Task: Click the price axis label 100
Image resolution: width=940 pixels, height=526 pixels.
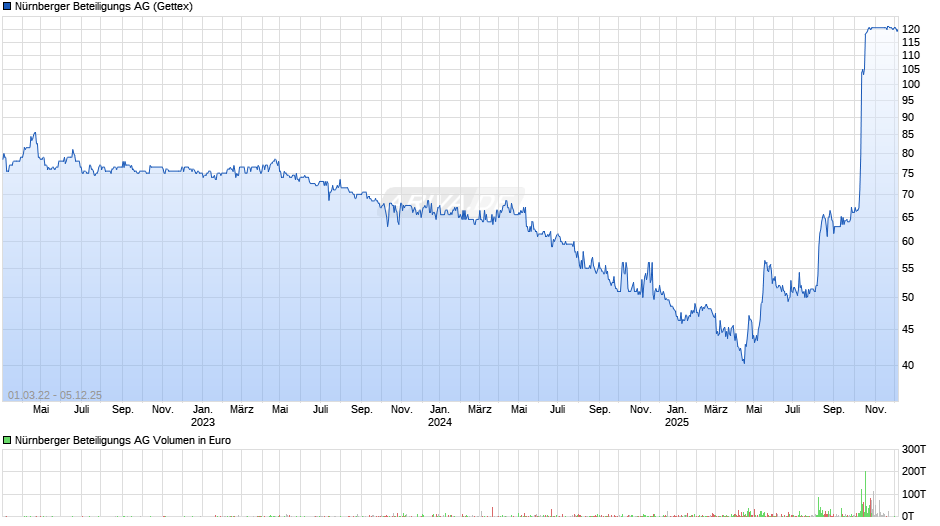Action: [x=911, y=85]
